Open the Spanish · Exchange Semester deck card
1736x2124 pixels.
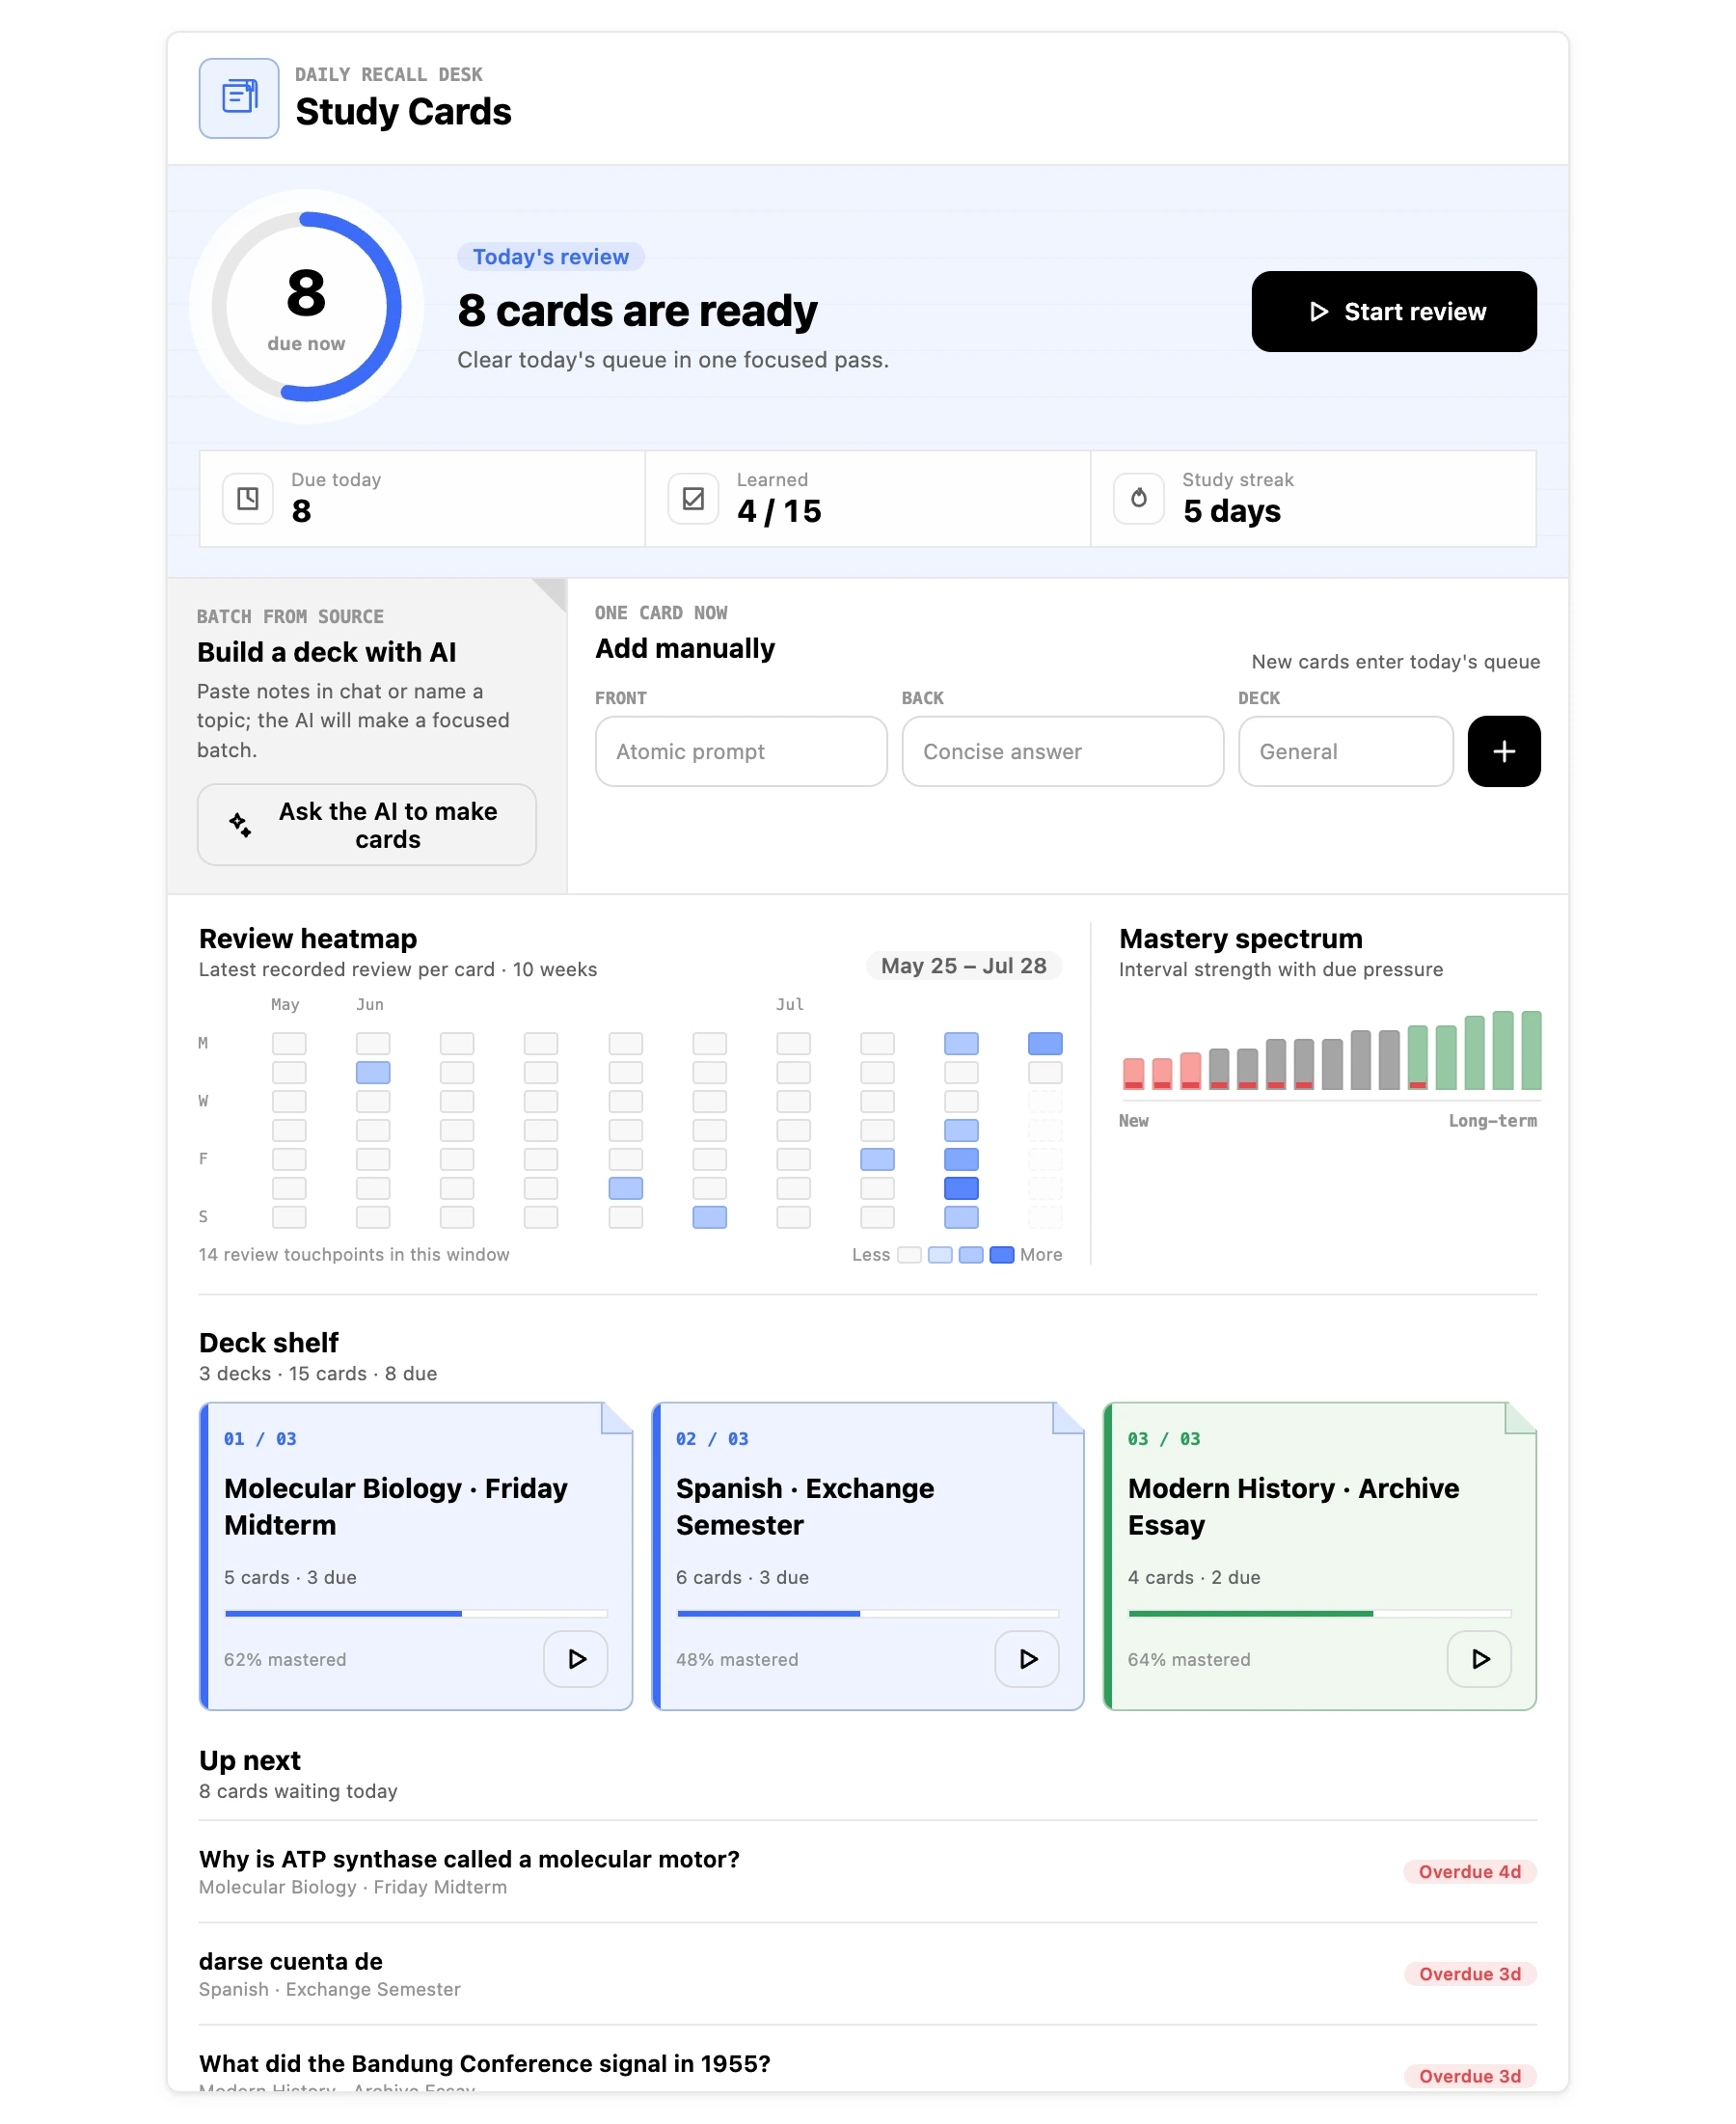pos(867,1555)
